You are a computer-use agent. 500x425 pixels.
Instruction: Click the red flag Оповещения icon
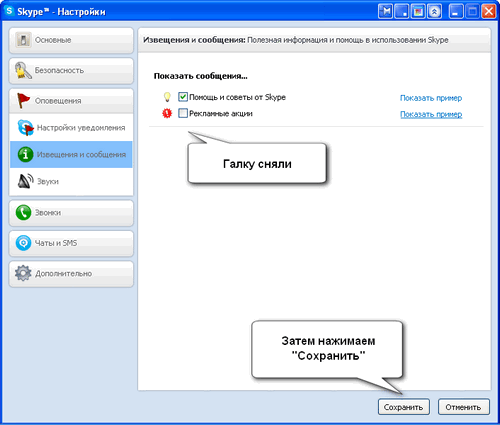click(23, 101)
